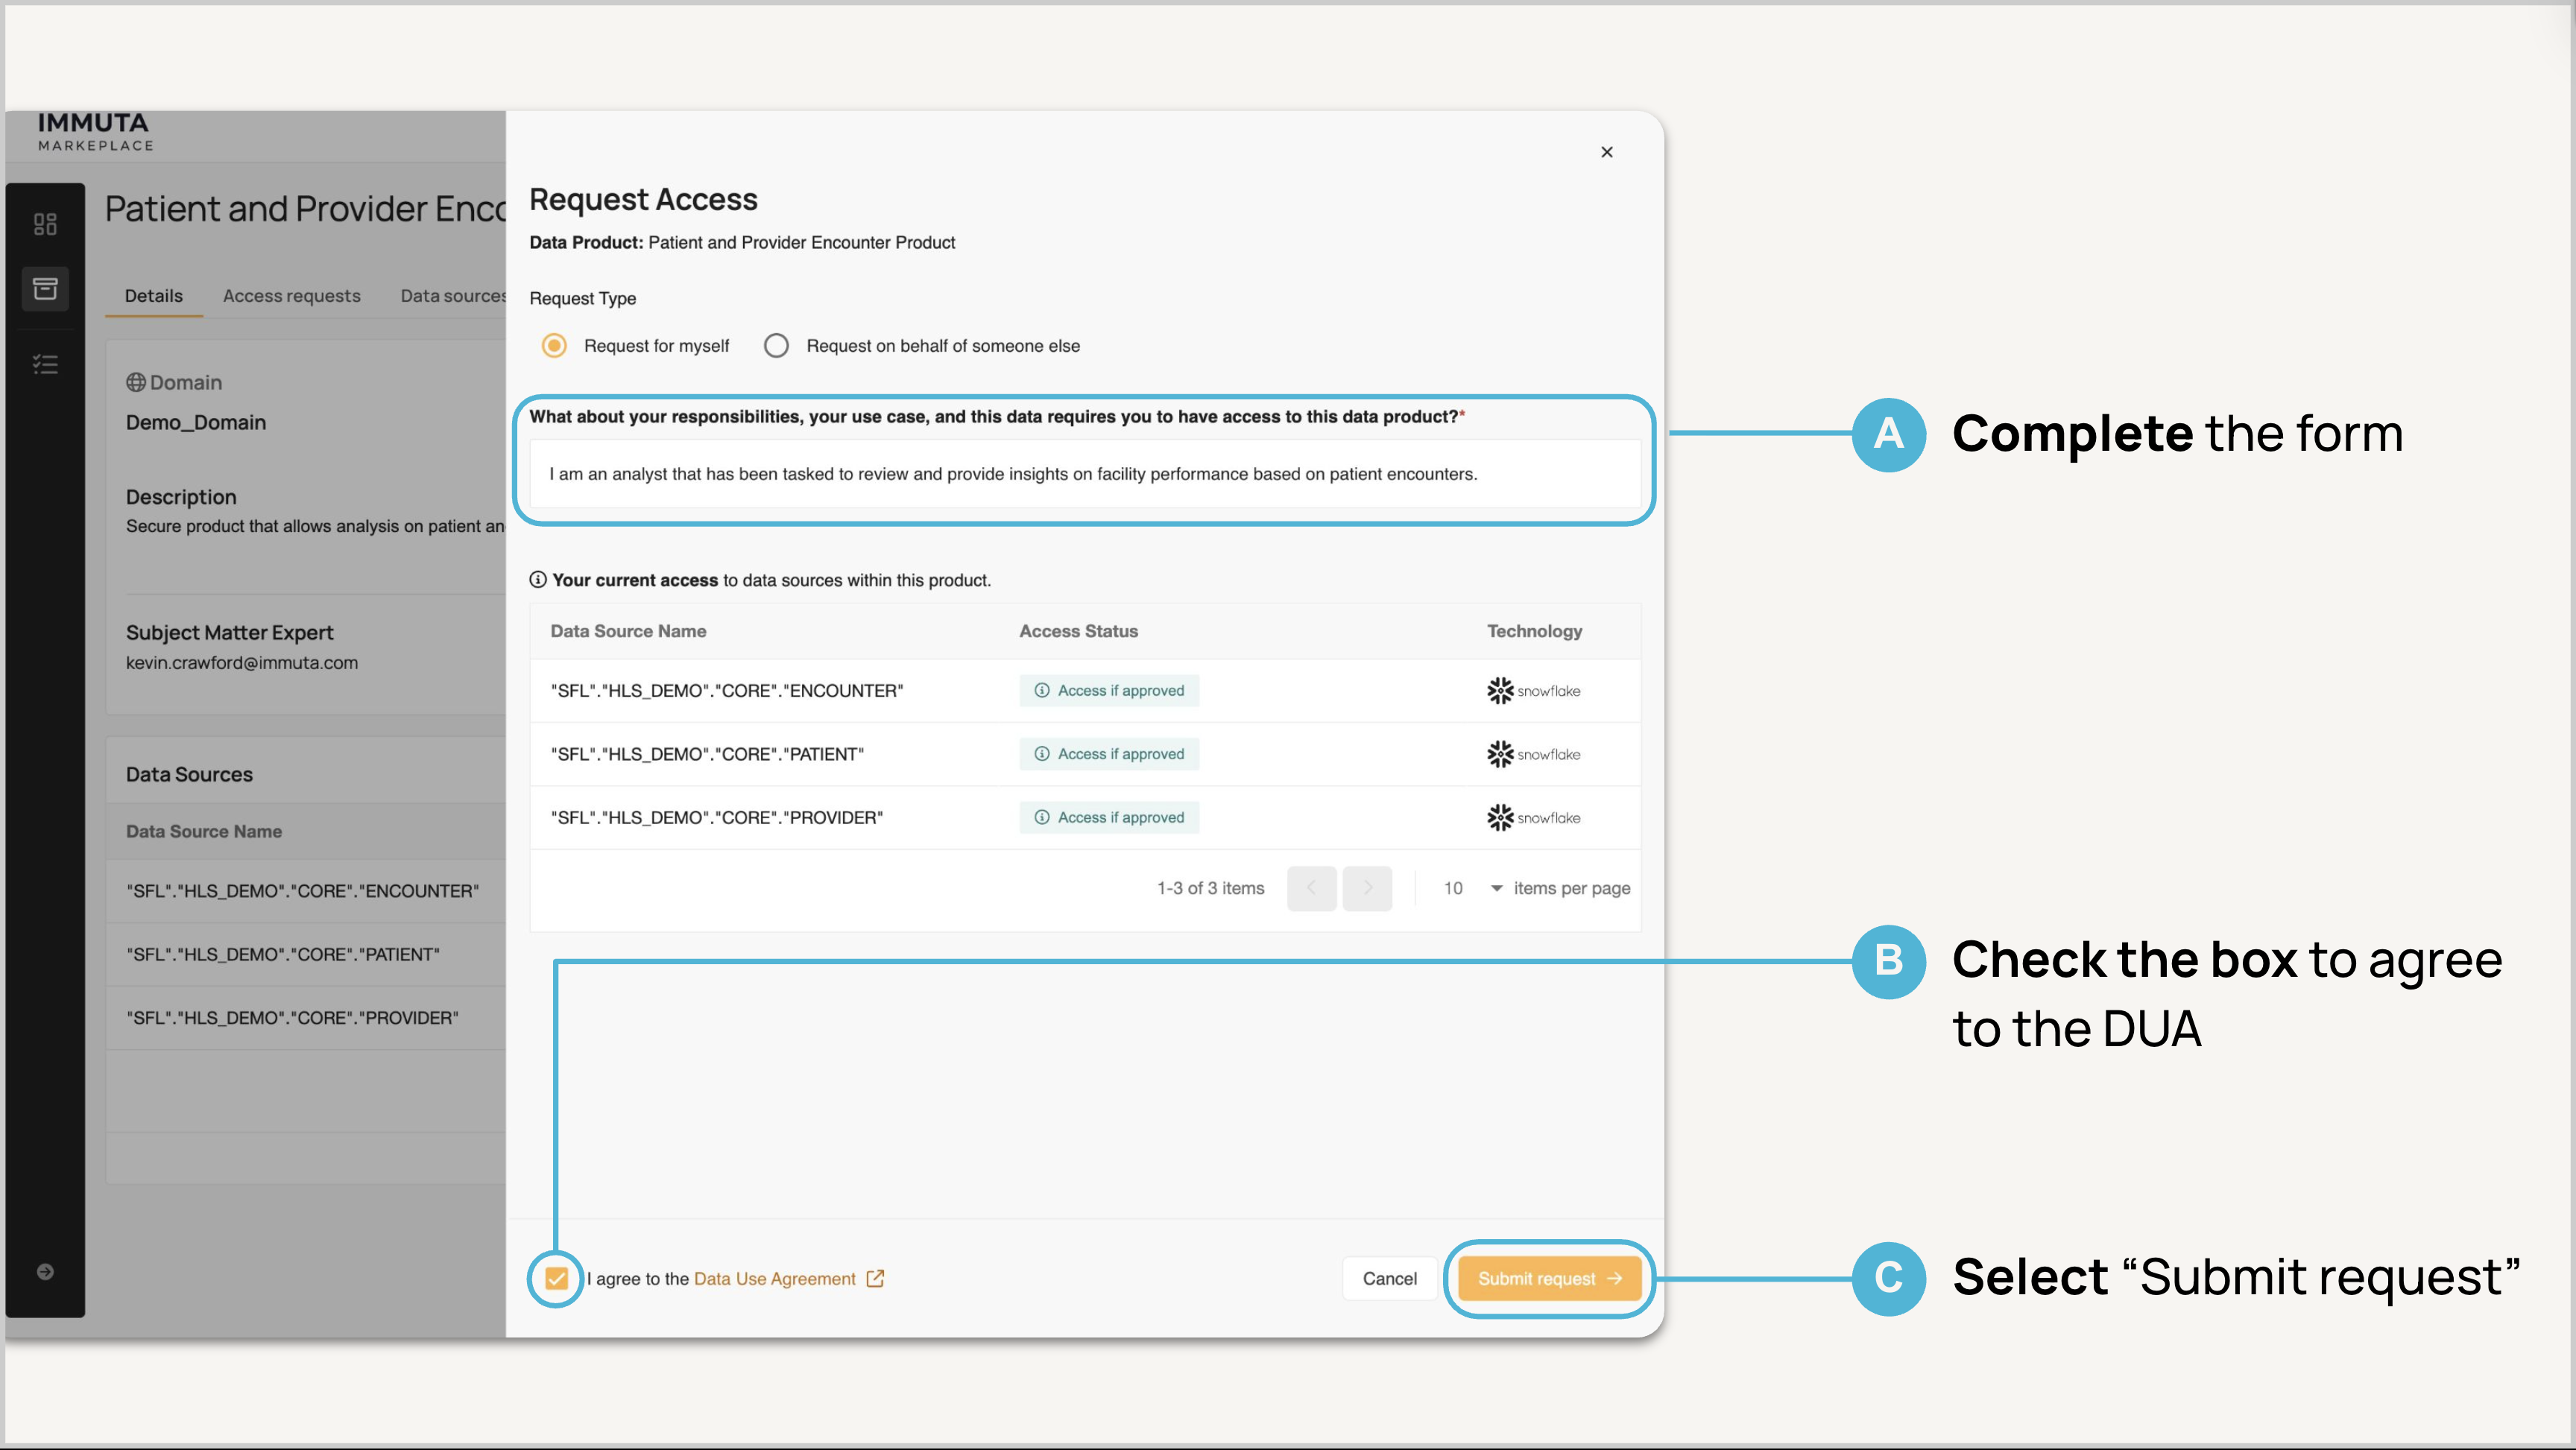Click the Cancel button
Screen dimensions: 2576x1450
pyautogui.click(x=1389, y=1279)
